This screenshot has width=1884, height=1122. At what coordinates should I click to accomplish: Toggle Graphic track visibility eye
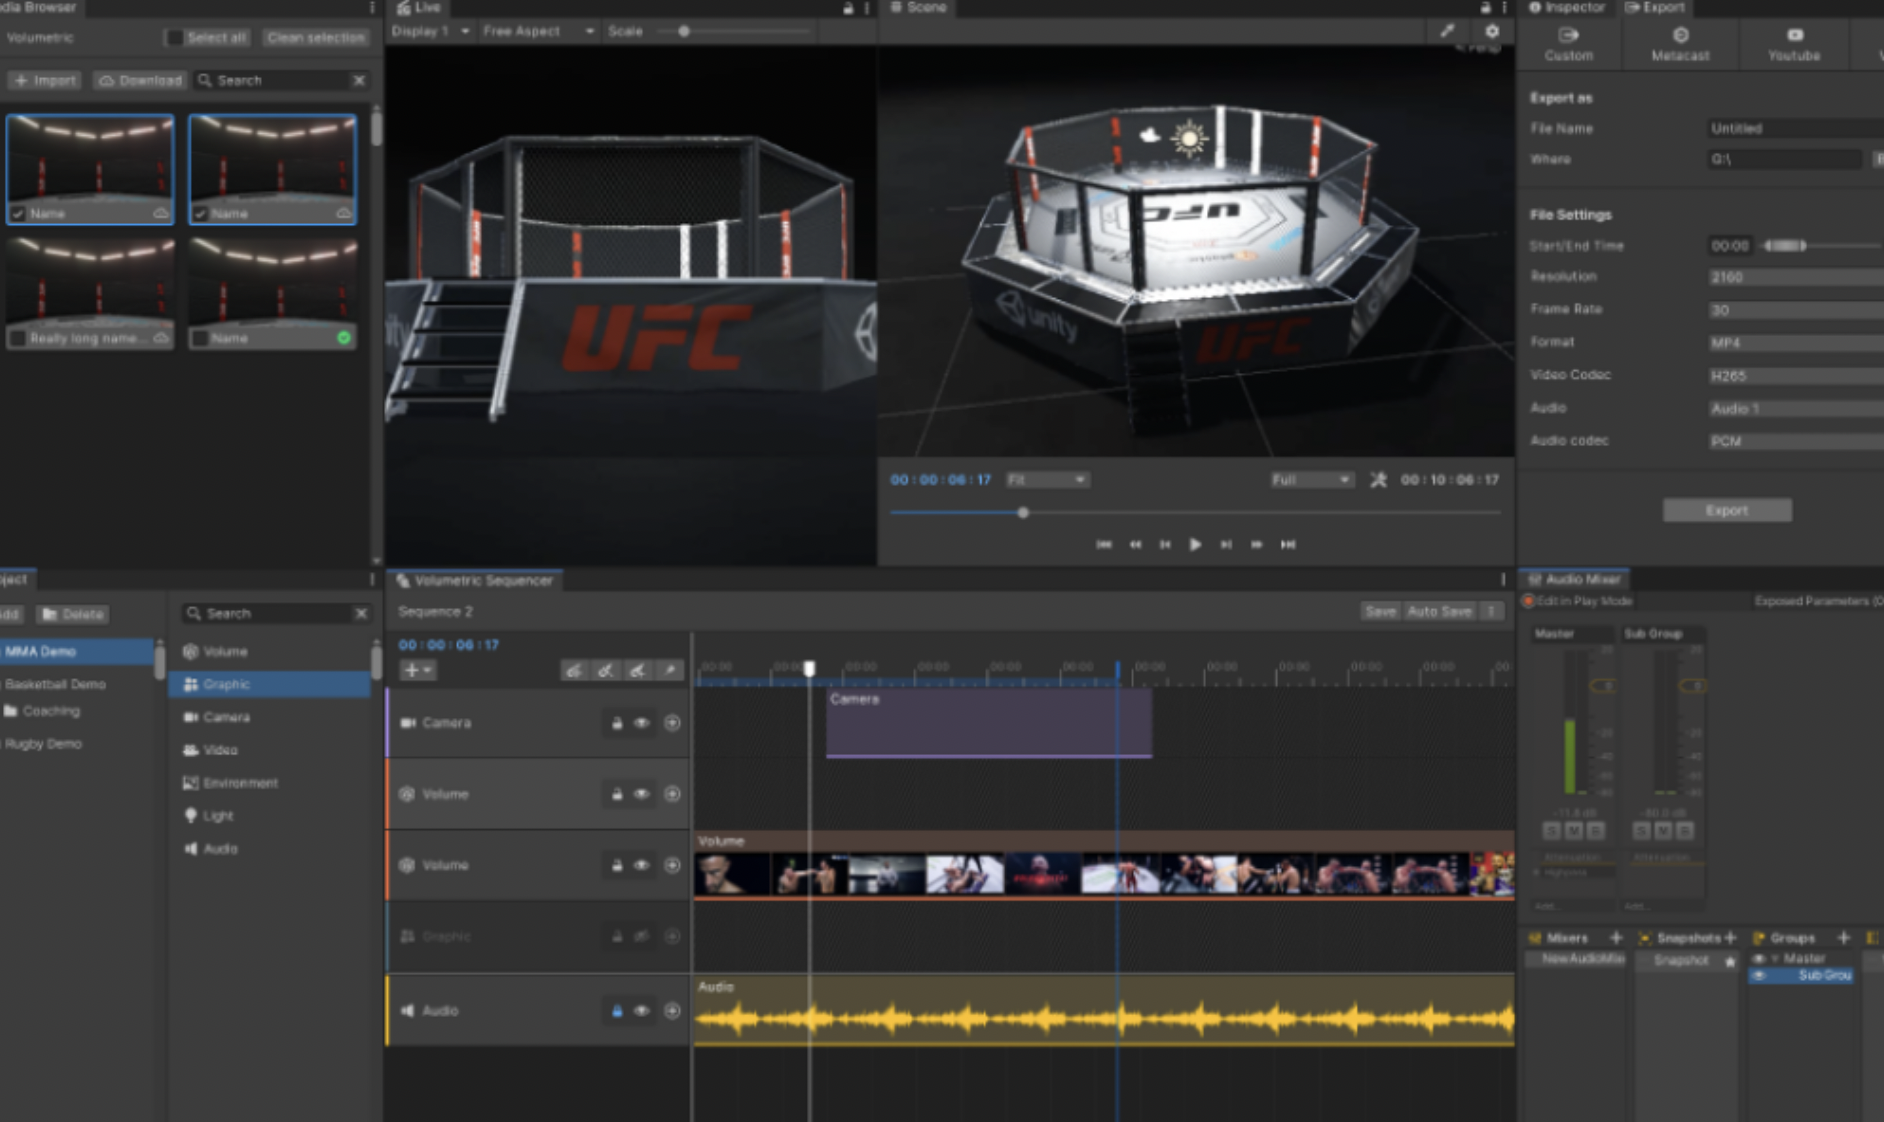click(642, 936)
